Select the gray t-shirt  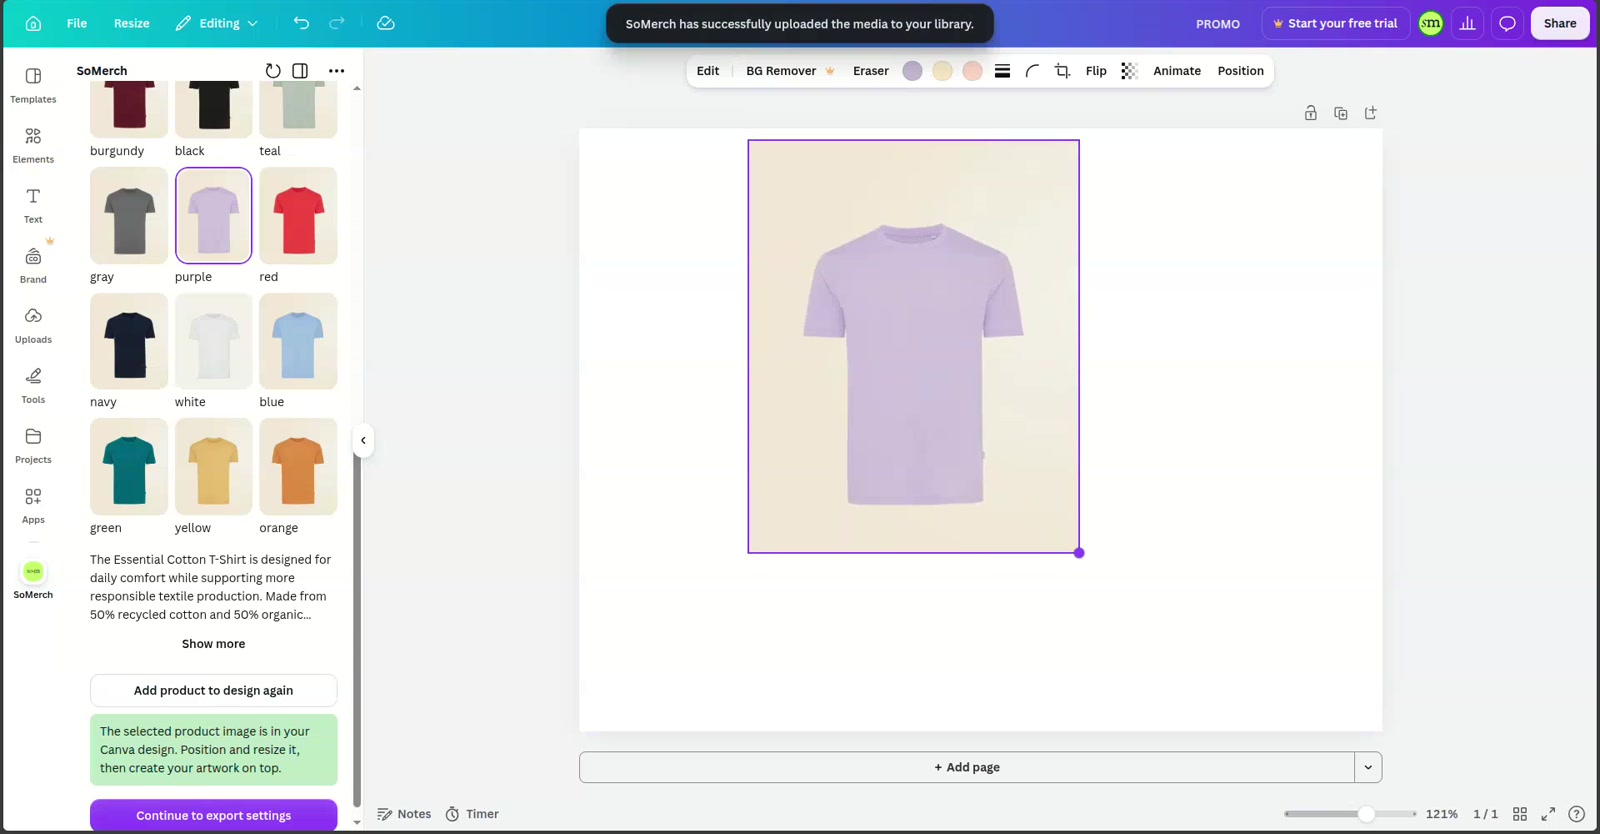129,216
